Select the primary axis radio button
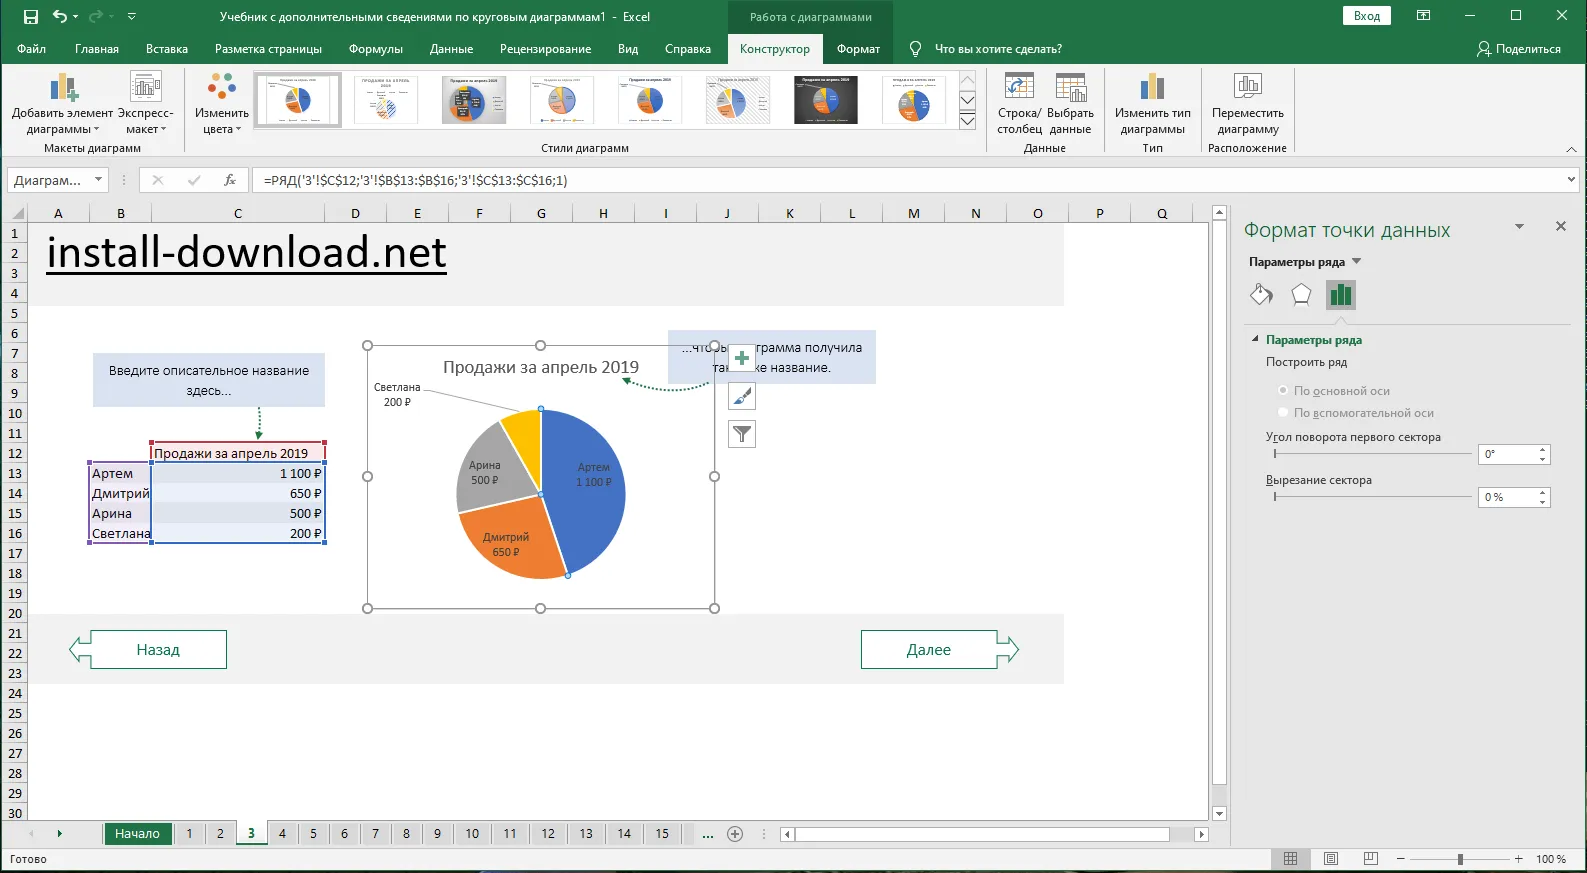This screenshot has height=873, width=1587. 1284,391
